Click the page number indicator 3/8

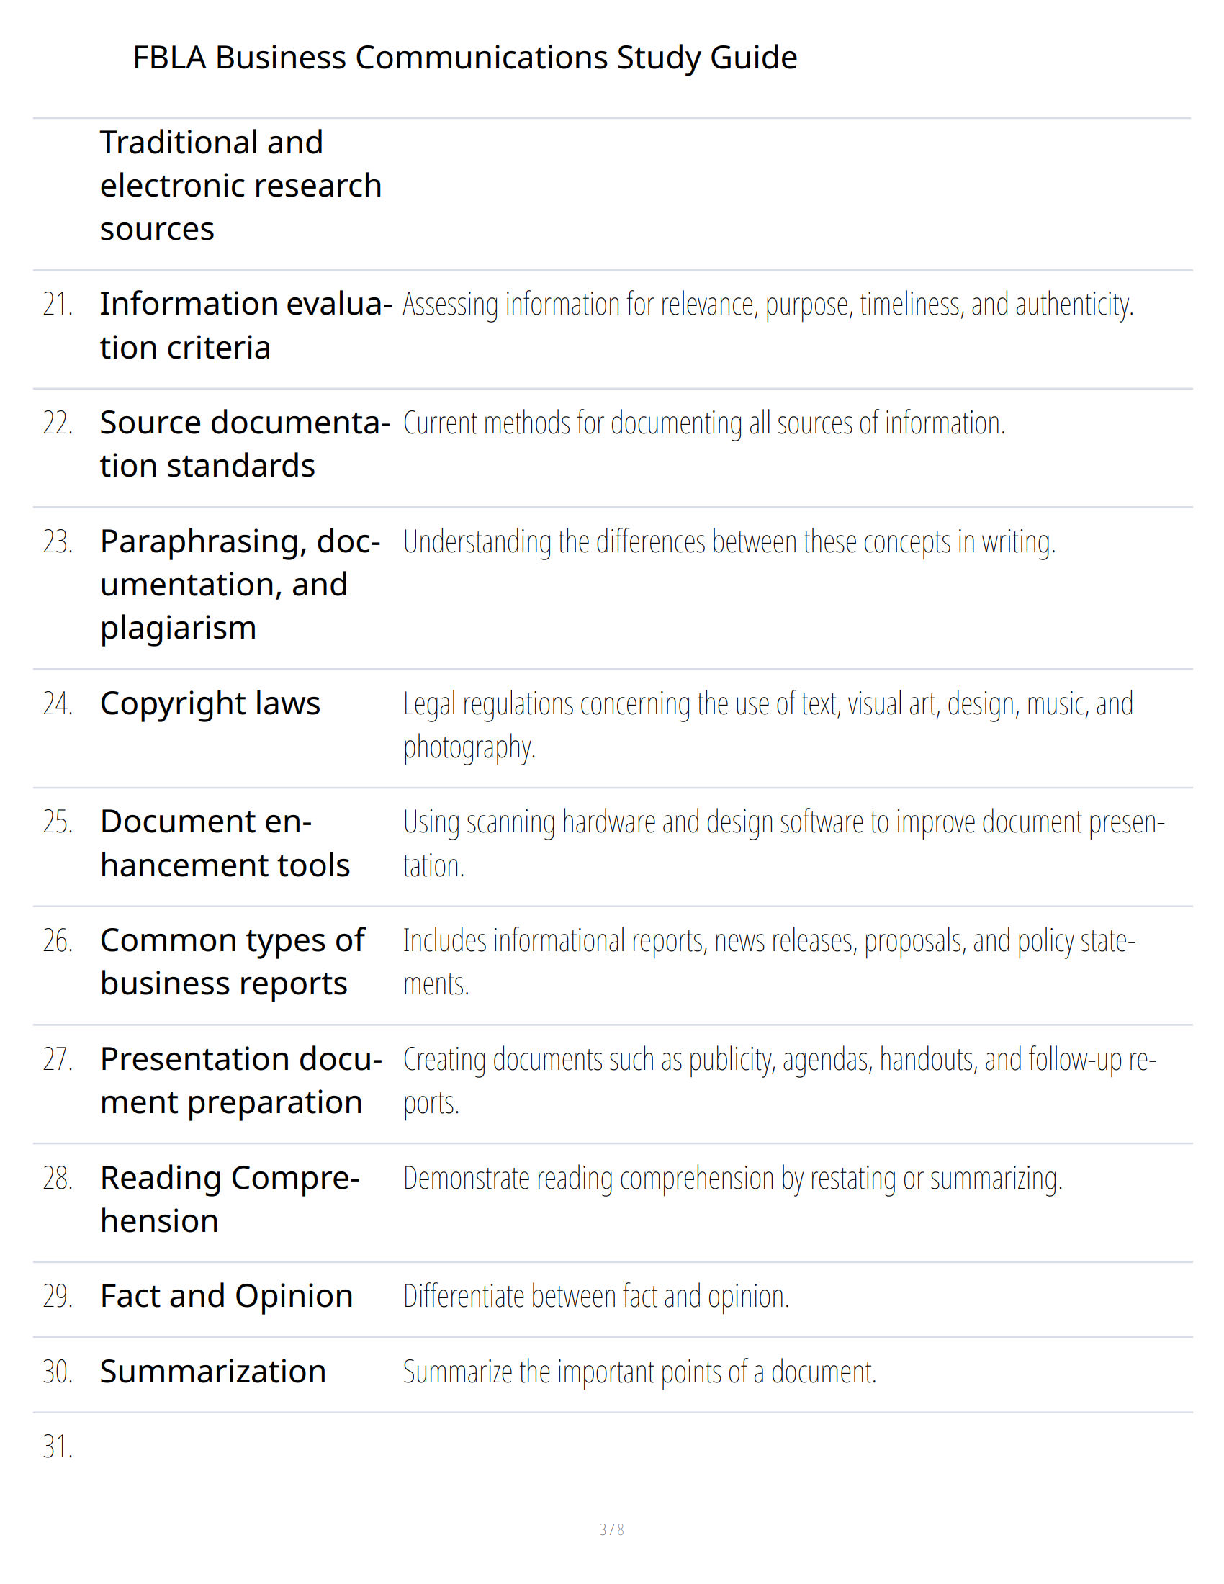click(x=612, y=1529)
